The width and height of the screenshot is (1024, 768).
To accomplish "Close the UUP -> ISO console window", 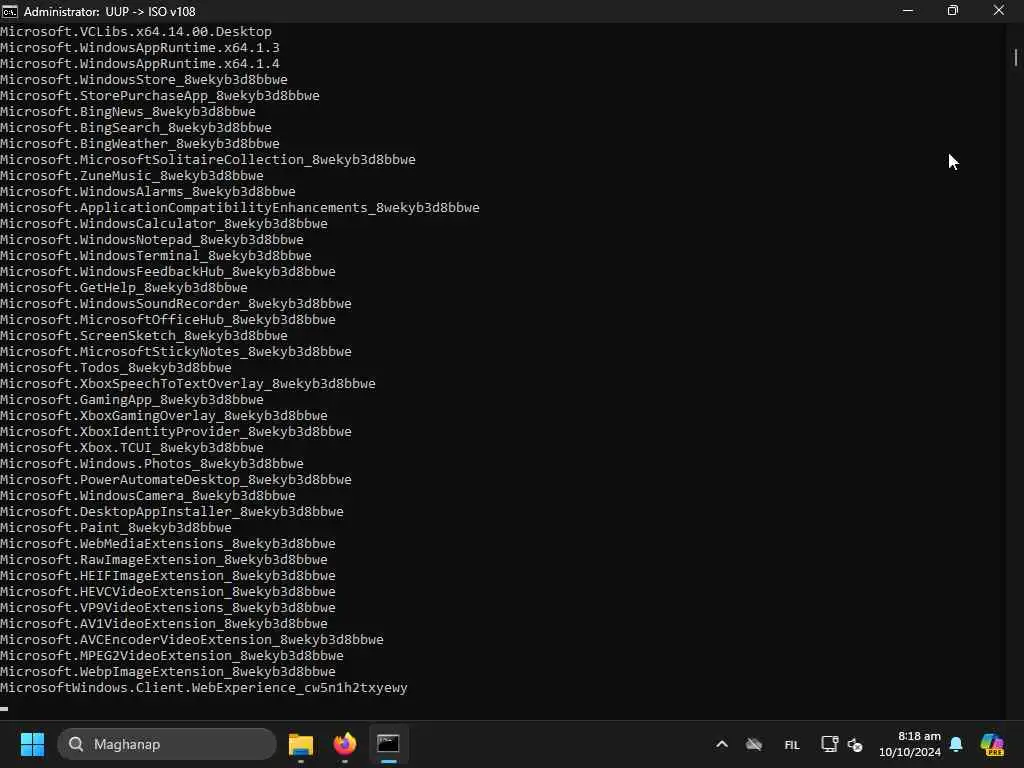I will point(999,11).
